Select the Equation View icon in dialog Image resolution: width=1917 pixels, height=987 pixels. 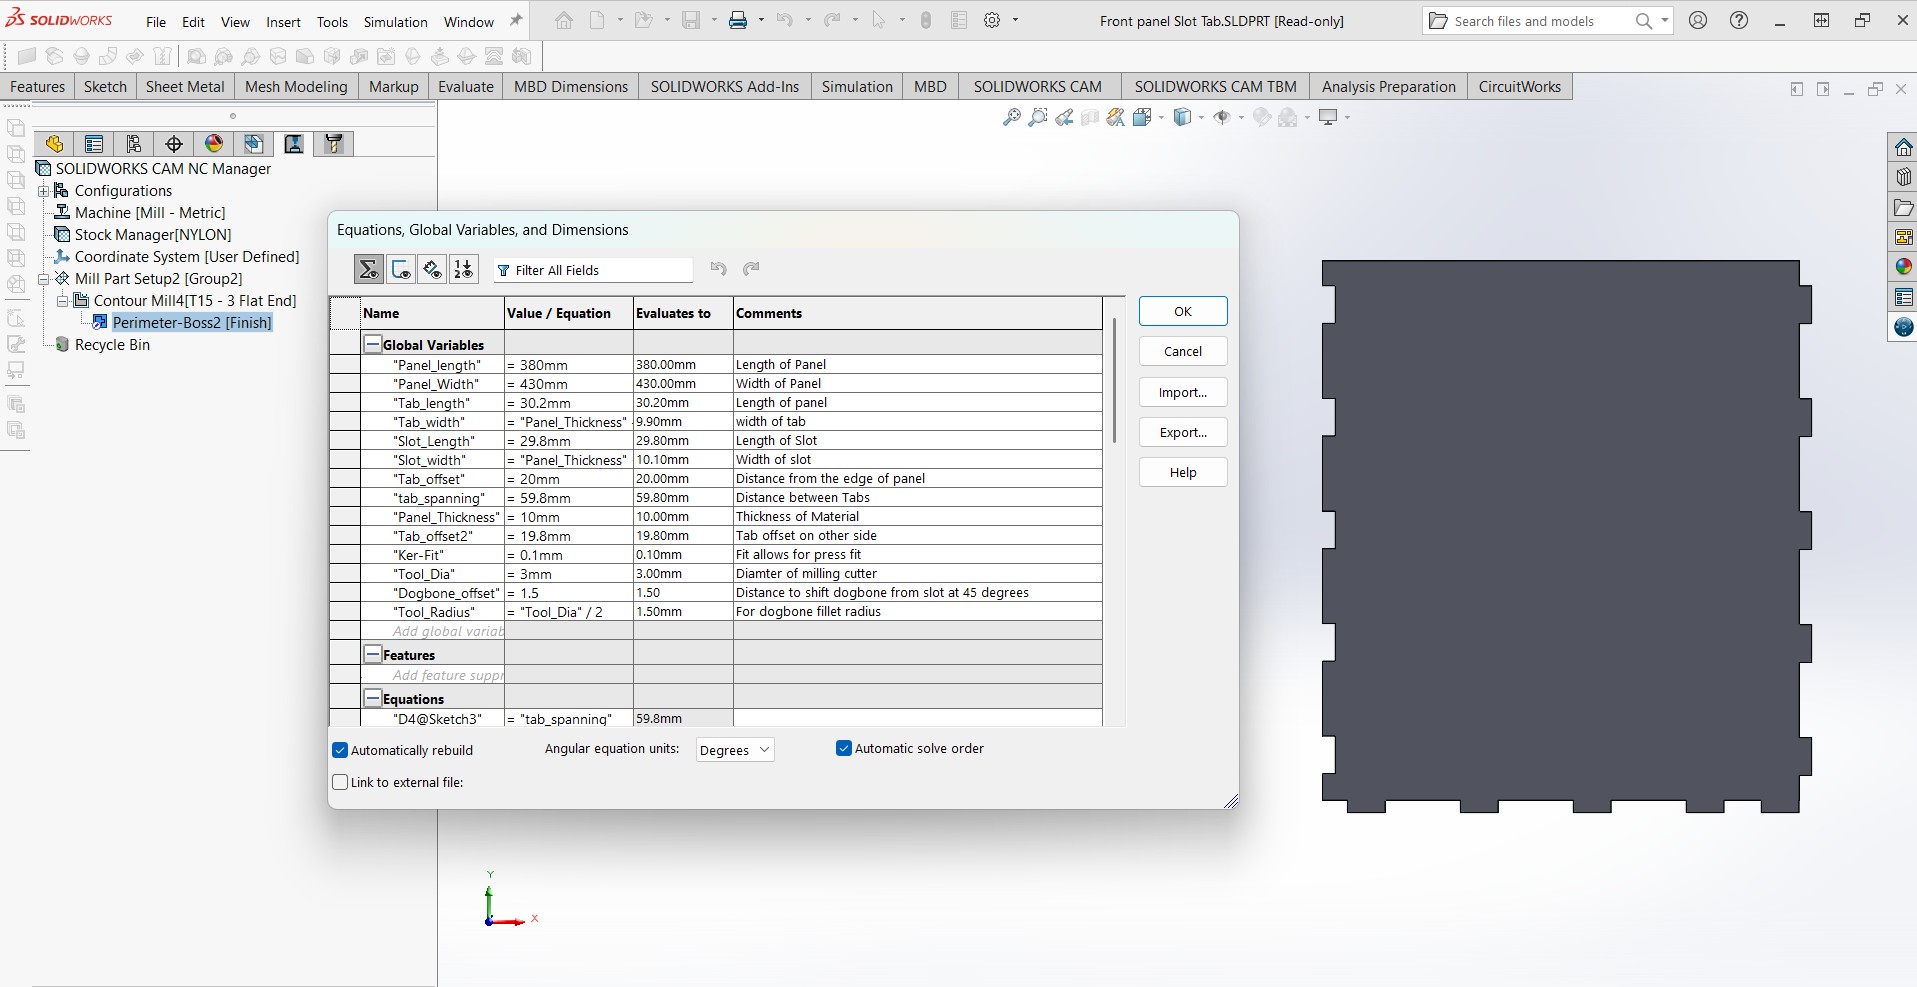[369, 269]
